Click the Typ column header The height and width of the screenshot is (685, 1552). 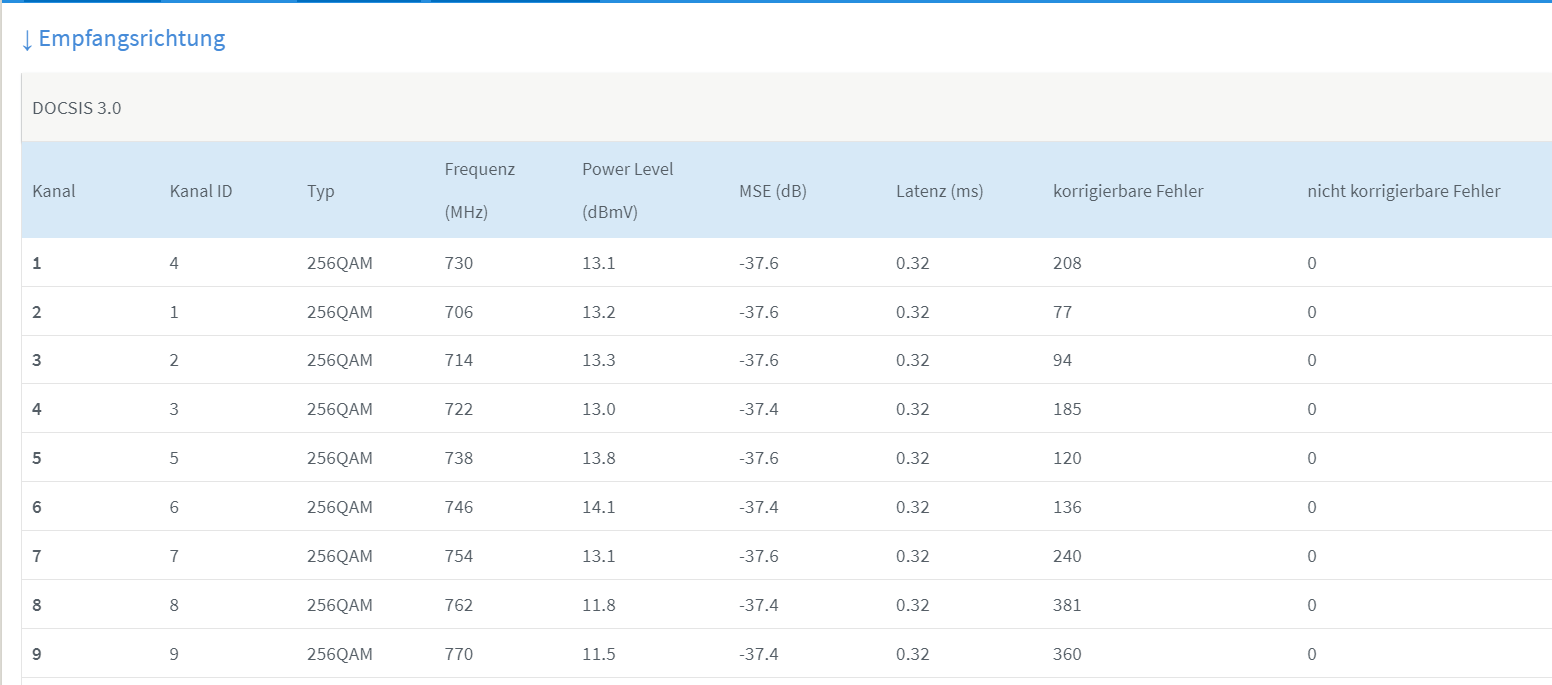coord(321,191)
